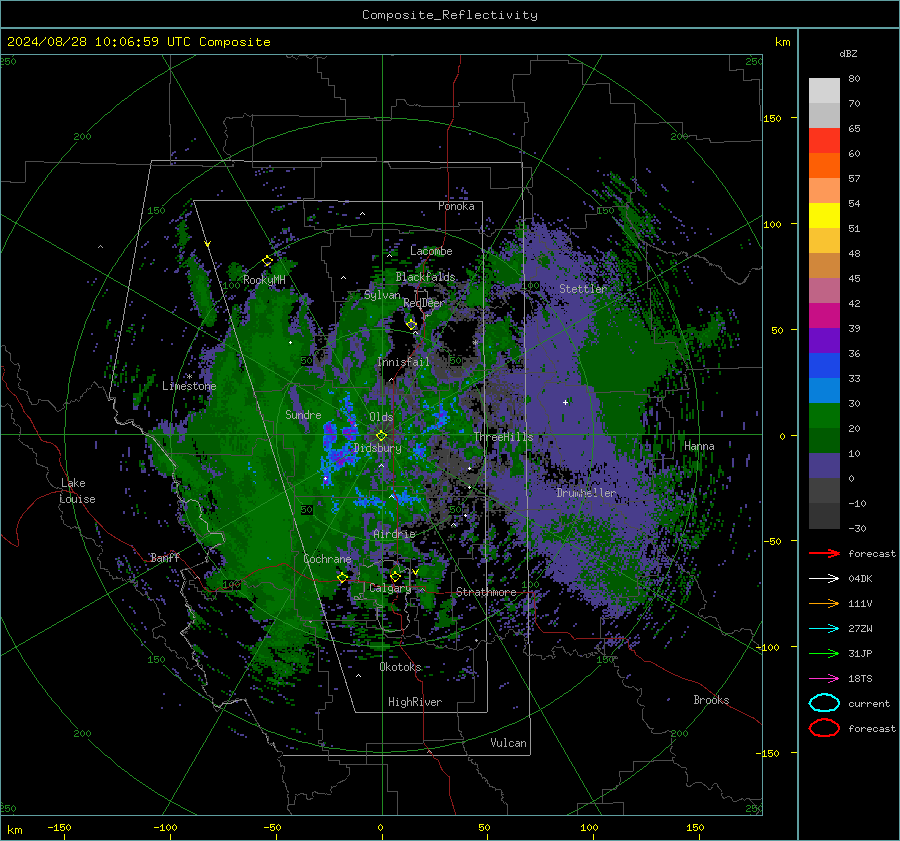Click the dBZ legend heading
The height and width of the screenshot is (841, 900).
pos(848,54)
